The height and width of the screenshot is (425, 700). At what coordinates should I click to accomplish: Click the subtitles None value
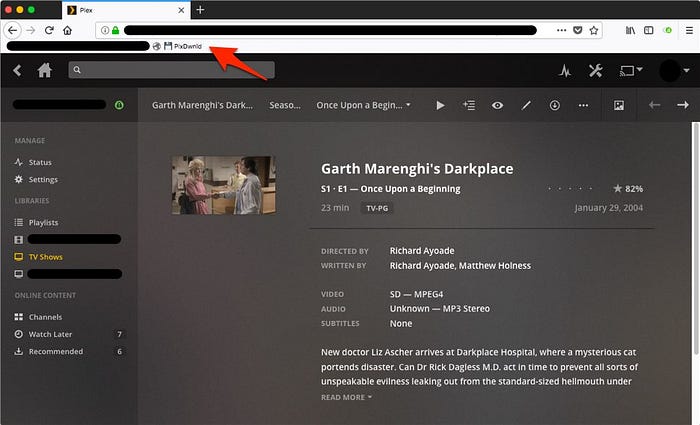point(401,324)
